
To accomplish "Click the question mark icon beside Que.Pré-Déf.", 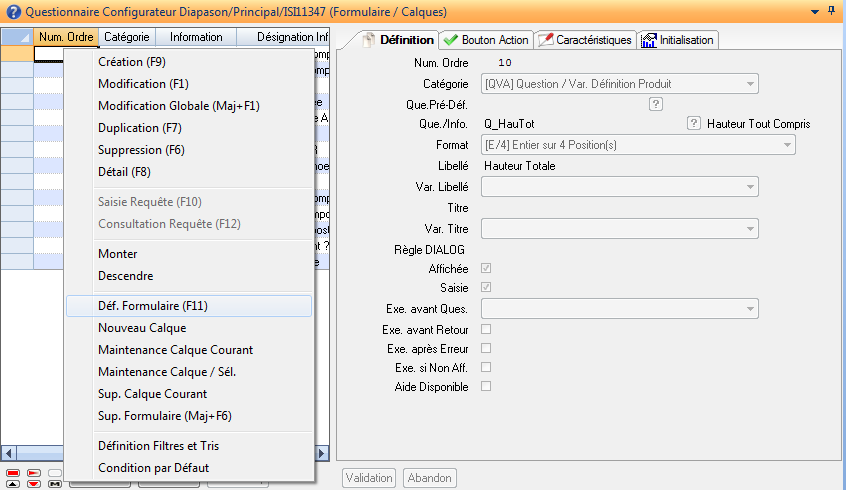I will (656, 103).
